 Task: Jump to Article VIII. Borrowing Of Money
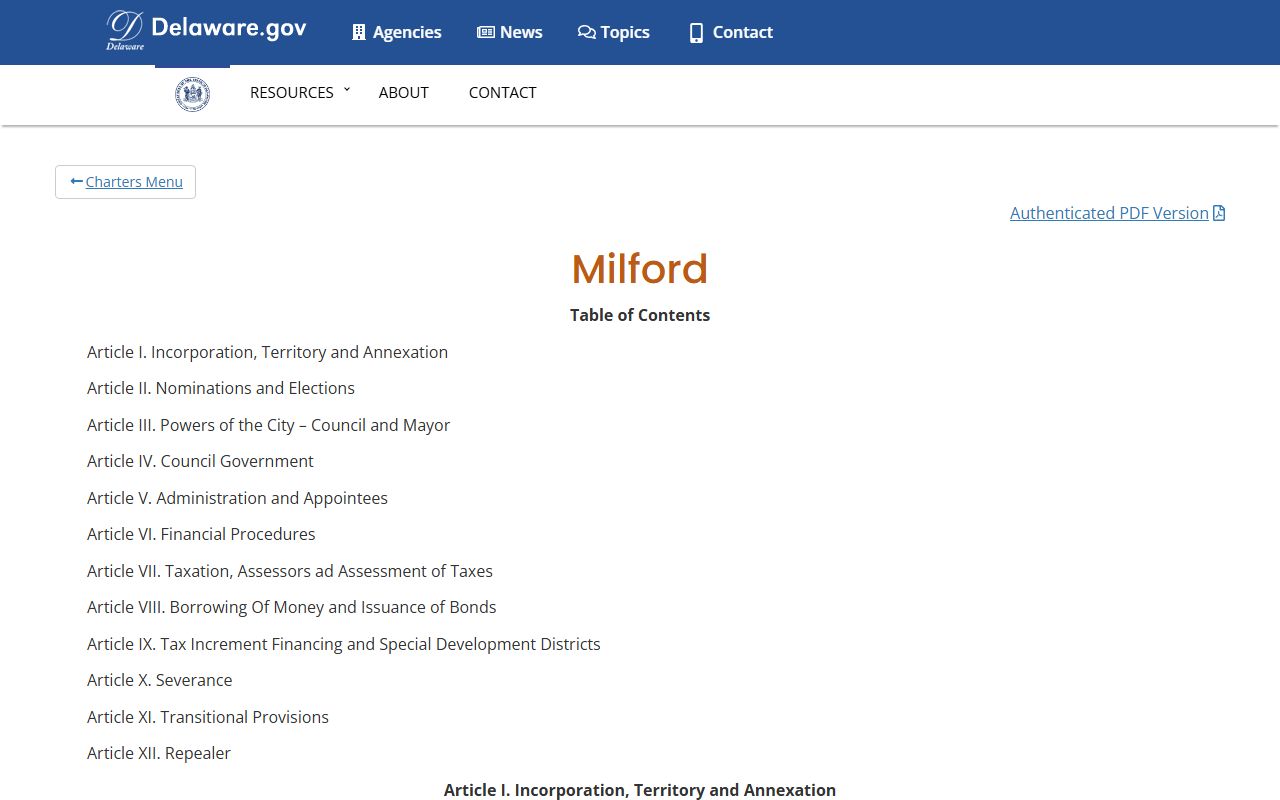click(x=292, y=607)
